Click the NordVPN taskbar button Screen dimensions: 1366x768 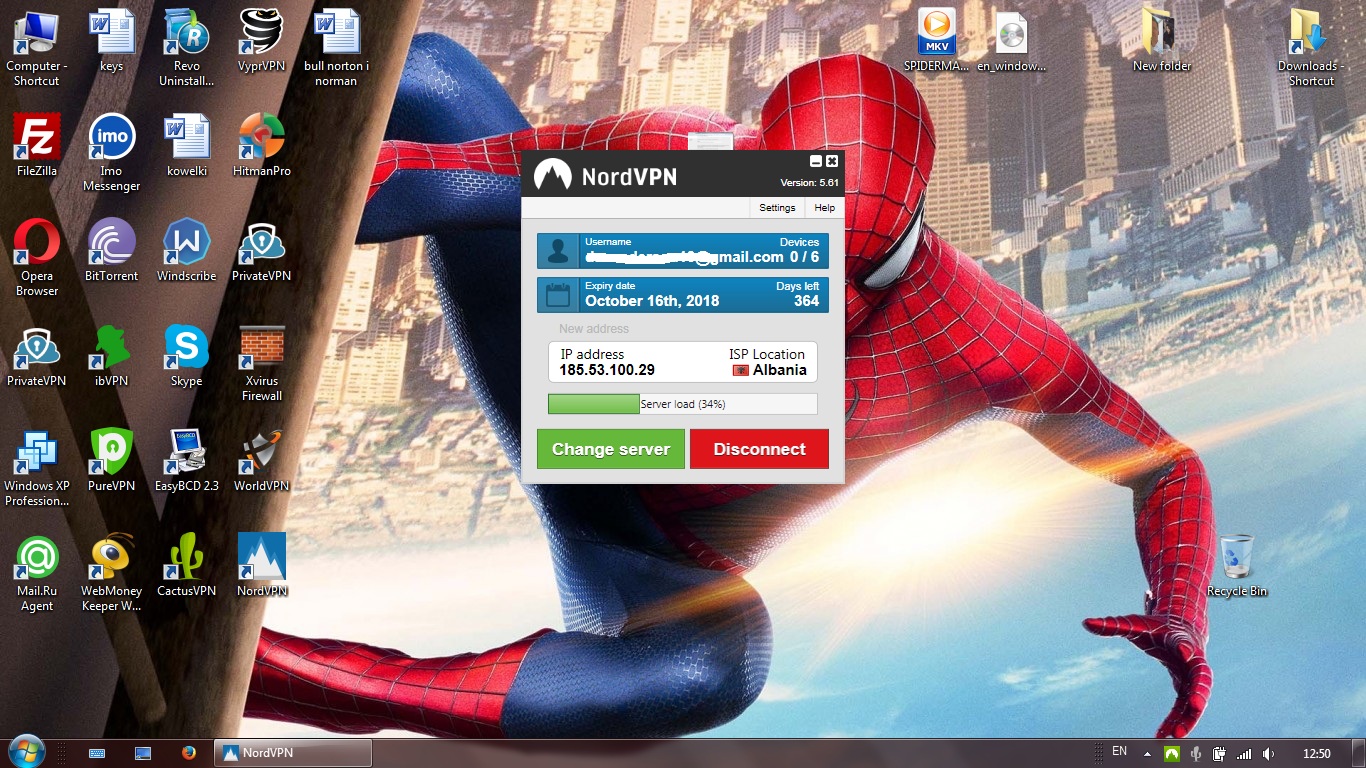tap(293, 753)
